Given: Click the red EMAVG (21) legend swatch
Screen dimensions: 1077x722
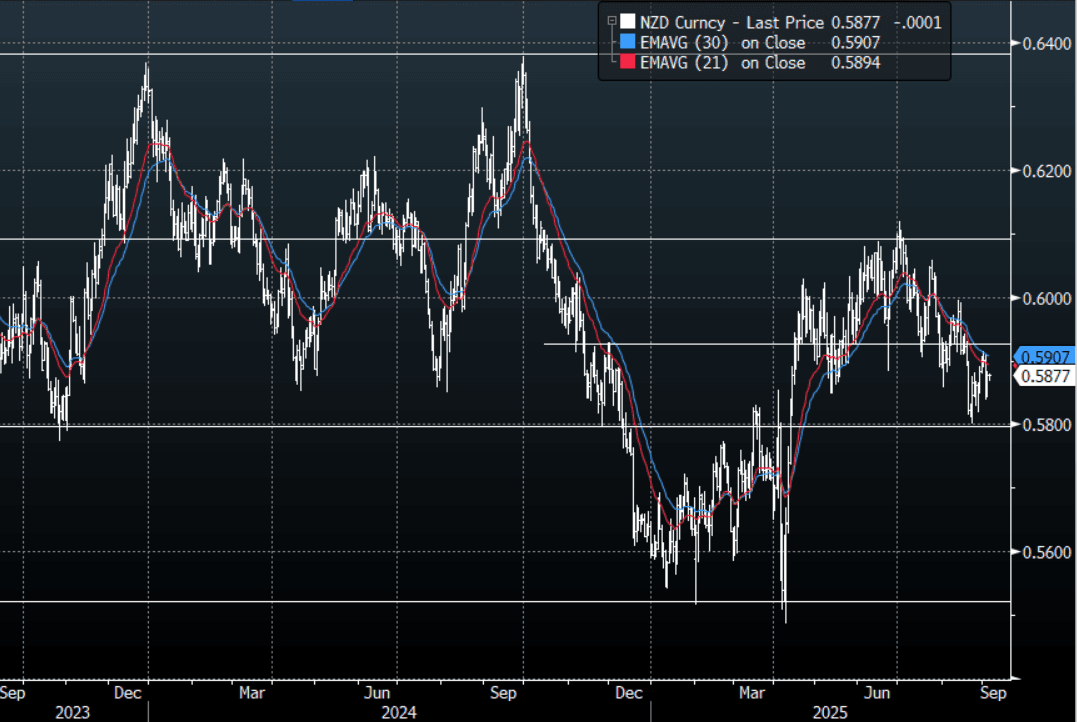Looking at the screenshot, I should pyautogui.click(x=626, y=63).
